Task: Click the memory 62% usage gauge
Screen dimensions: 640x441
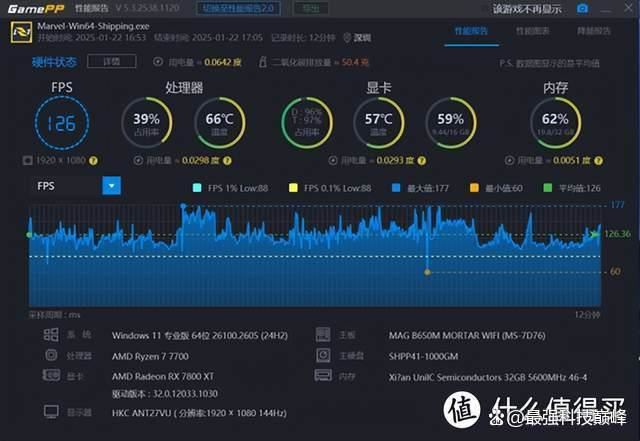Action: (555, 124)
